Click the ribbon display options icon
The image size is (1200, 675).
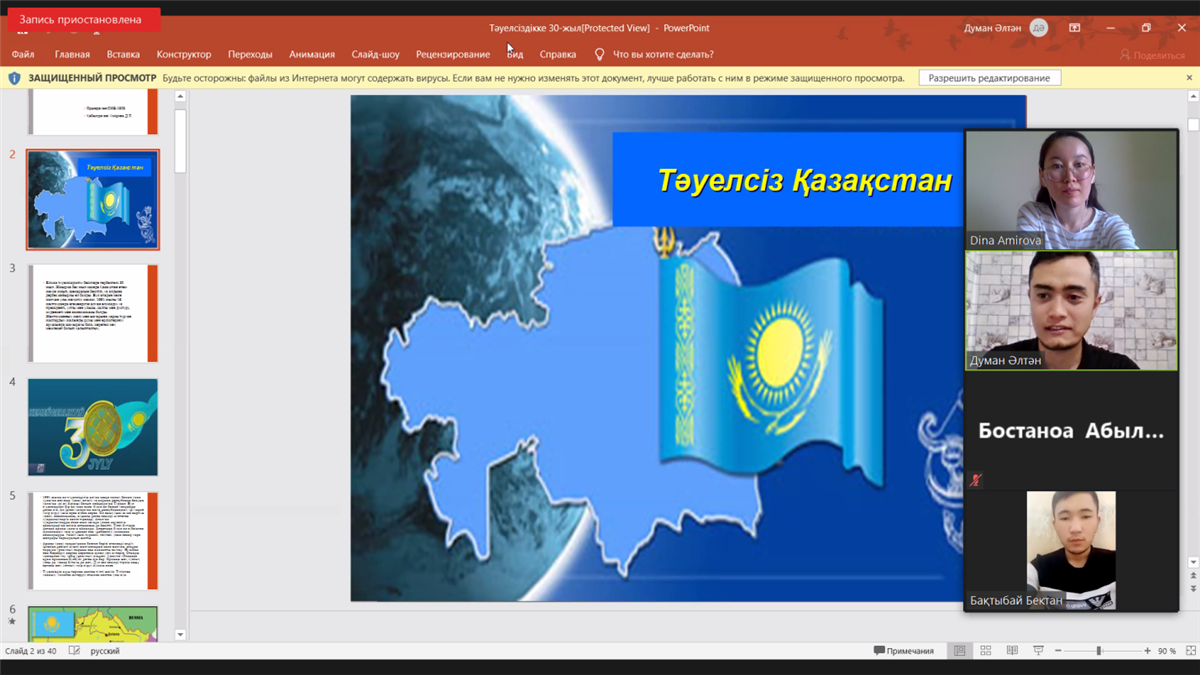click(1075, 28)
